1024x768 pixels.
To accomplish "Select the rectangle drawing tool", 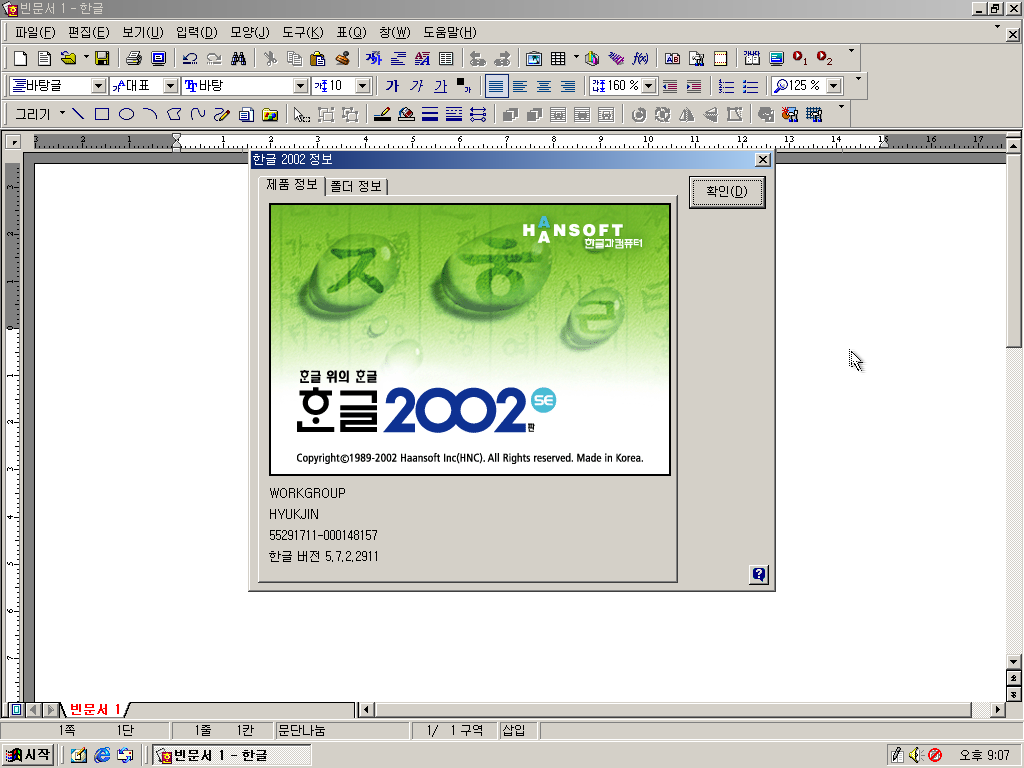I will click(102, 114).
